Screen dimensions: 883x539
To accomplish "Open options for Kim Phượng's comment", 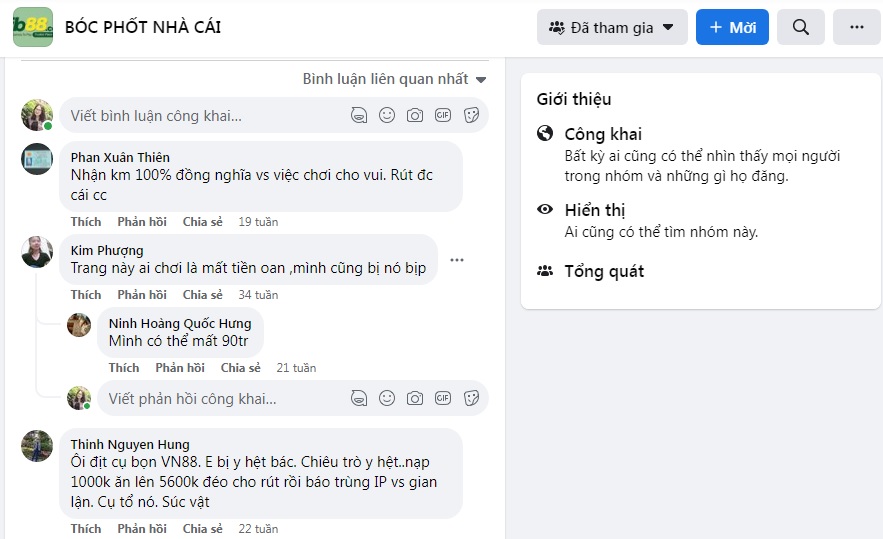I will point(457,260).
